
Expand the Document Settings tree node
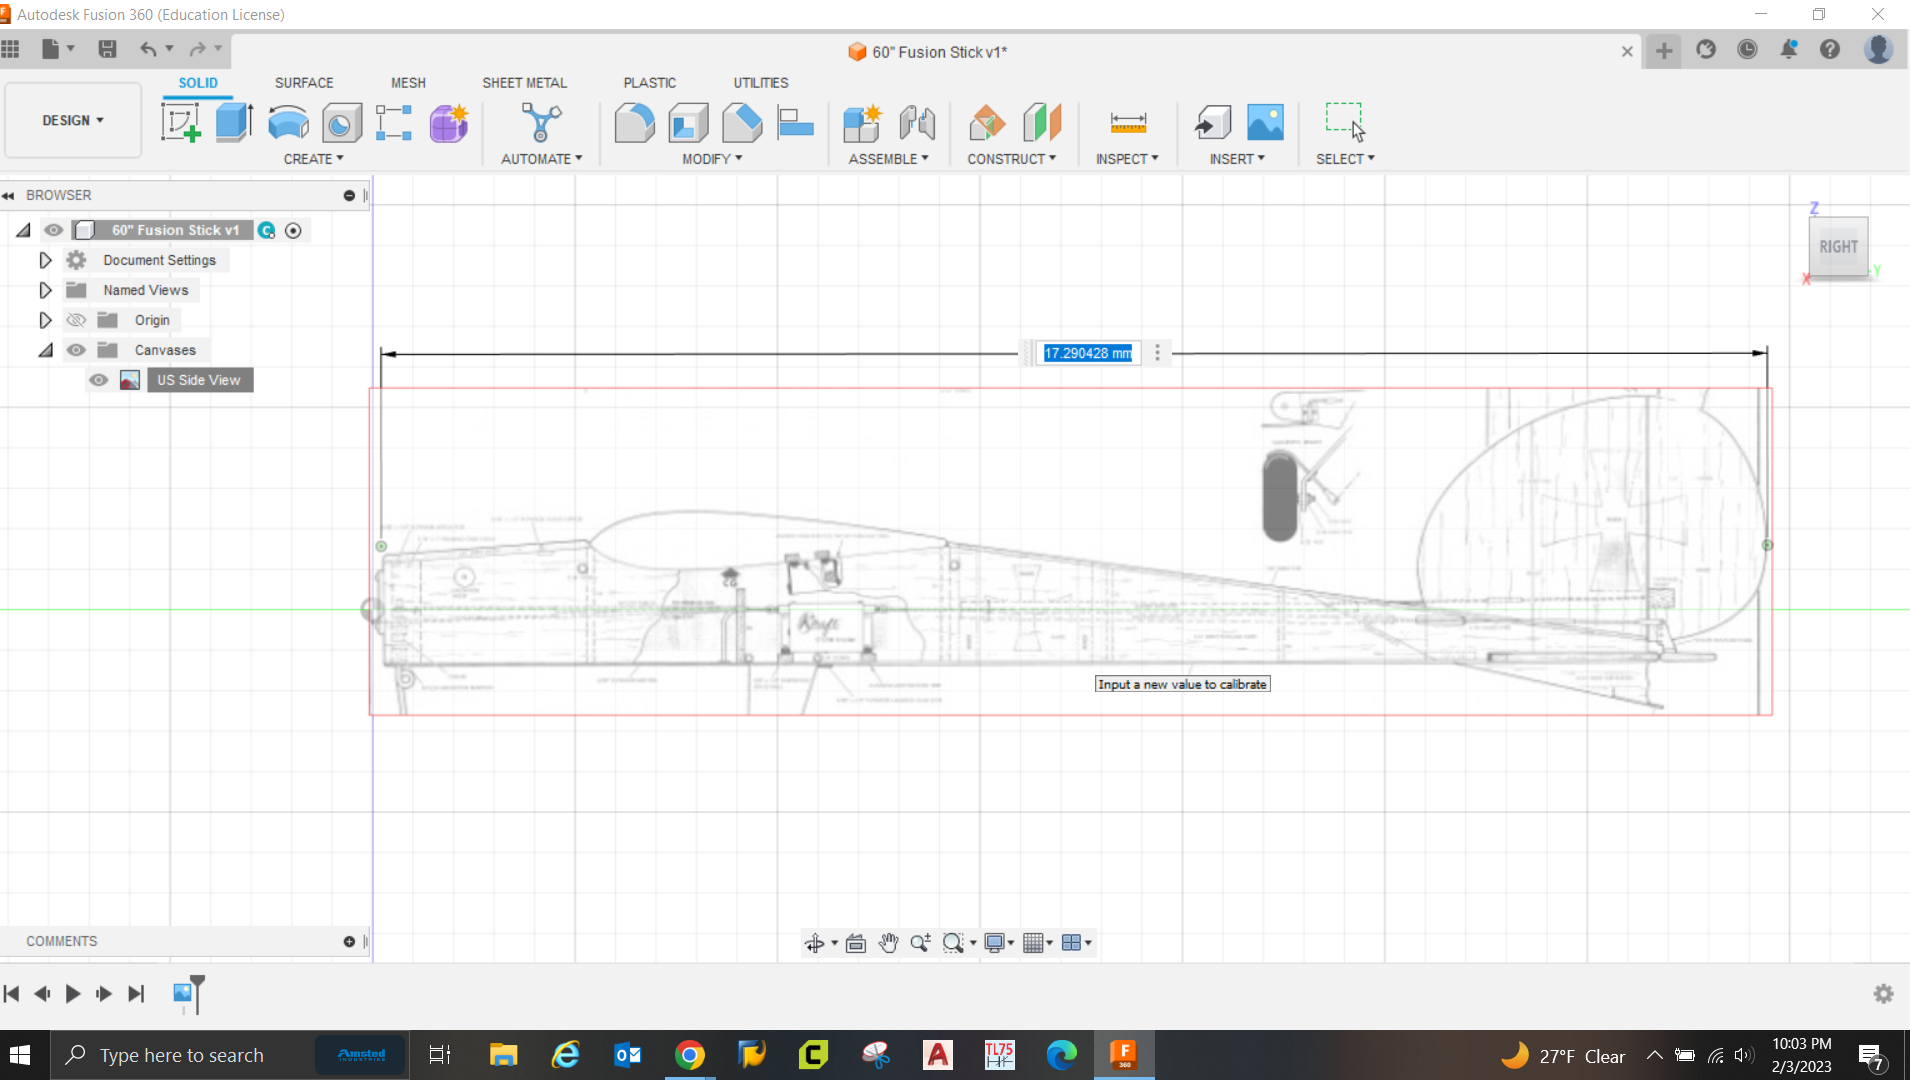tap(44, 260)
